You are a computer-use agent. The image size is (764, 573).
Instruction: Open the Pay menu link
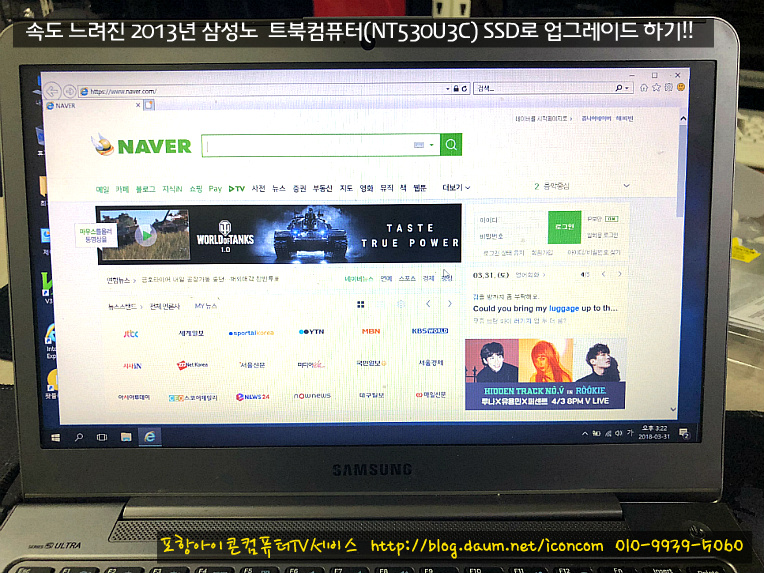(x=215, y=189)
